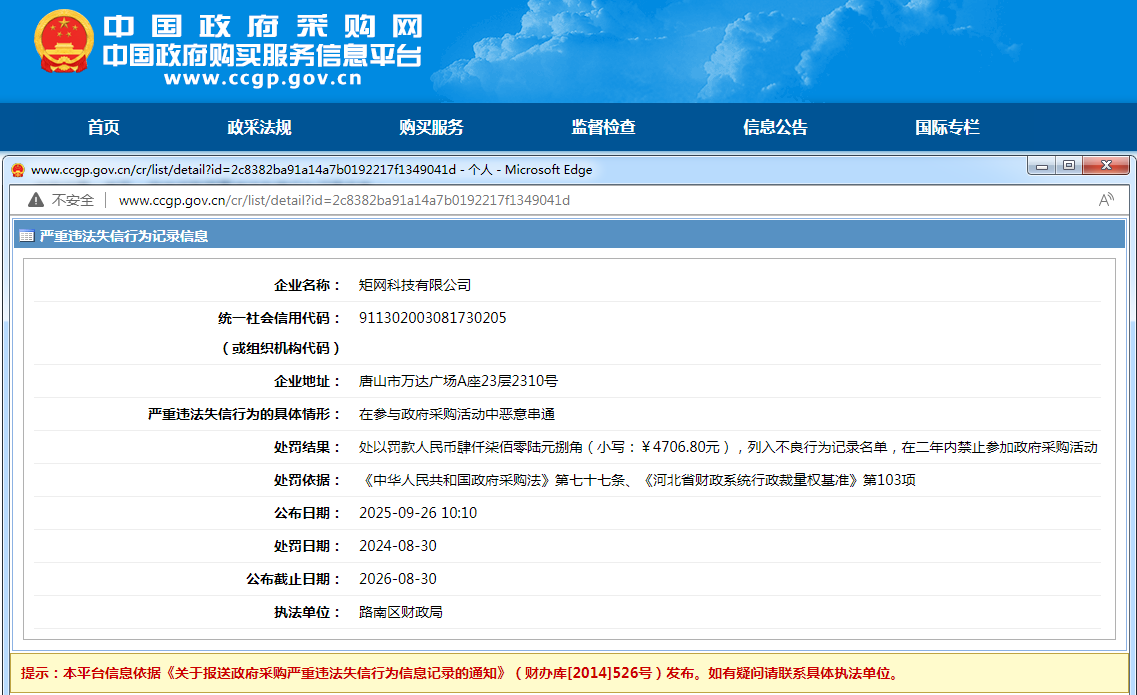Select the penalty result text with ¥4706.80元
Viewport: 1137px width, 695px height.
(x=728, y=447)
